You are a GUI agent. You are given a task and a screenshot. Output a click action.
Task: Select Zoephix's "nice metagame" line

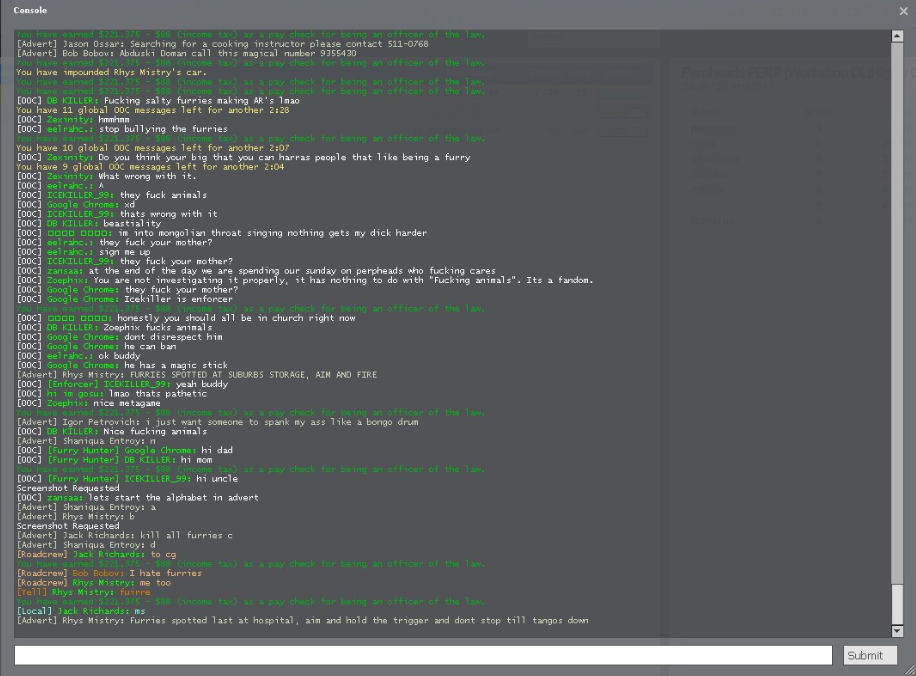88,403
